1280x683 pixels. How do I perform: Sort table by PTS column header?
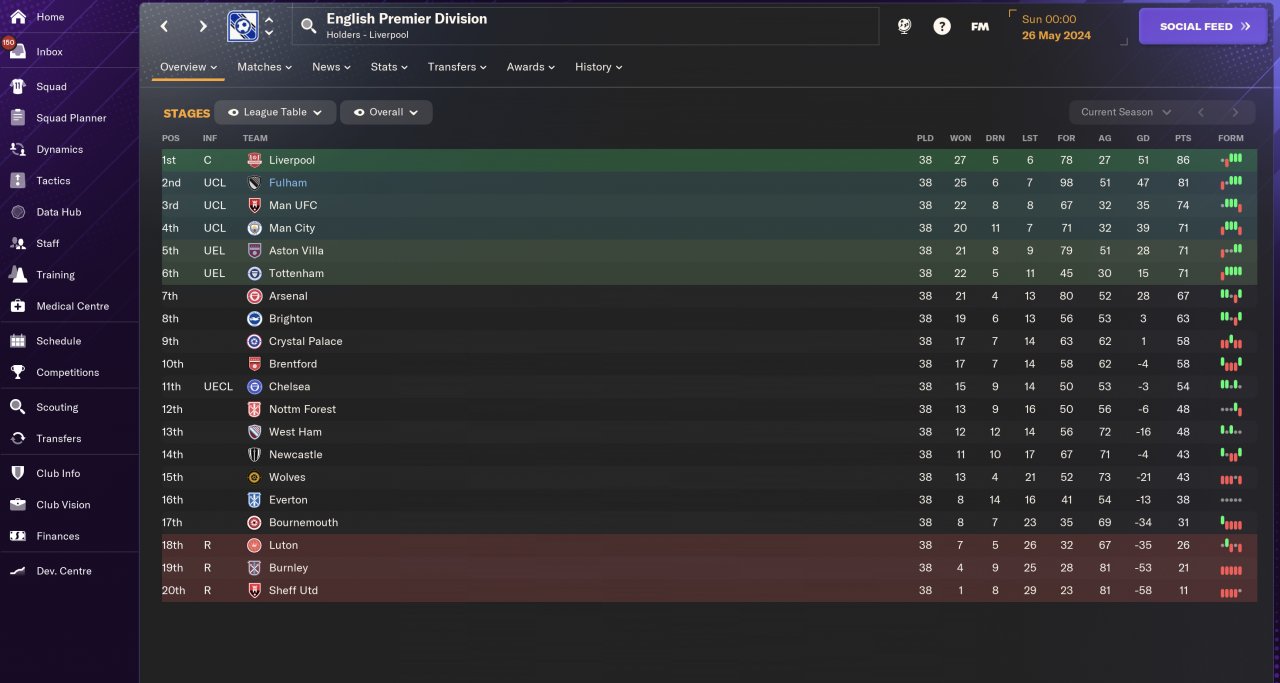tap(1183, 138)
